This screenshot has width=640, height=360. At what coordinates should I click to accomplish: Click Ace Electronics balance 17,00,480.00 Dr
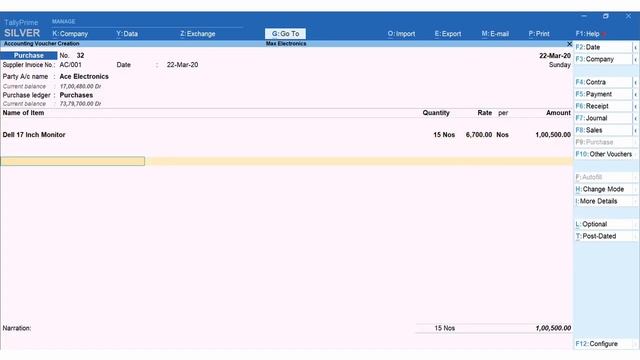80,87
